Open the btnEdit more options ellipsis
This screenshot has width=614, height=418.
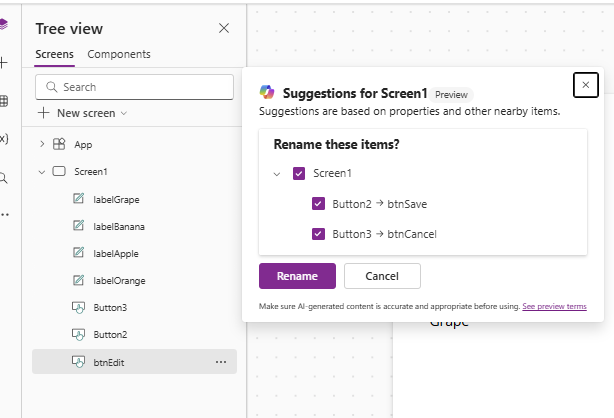221,362
